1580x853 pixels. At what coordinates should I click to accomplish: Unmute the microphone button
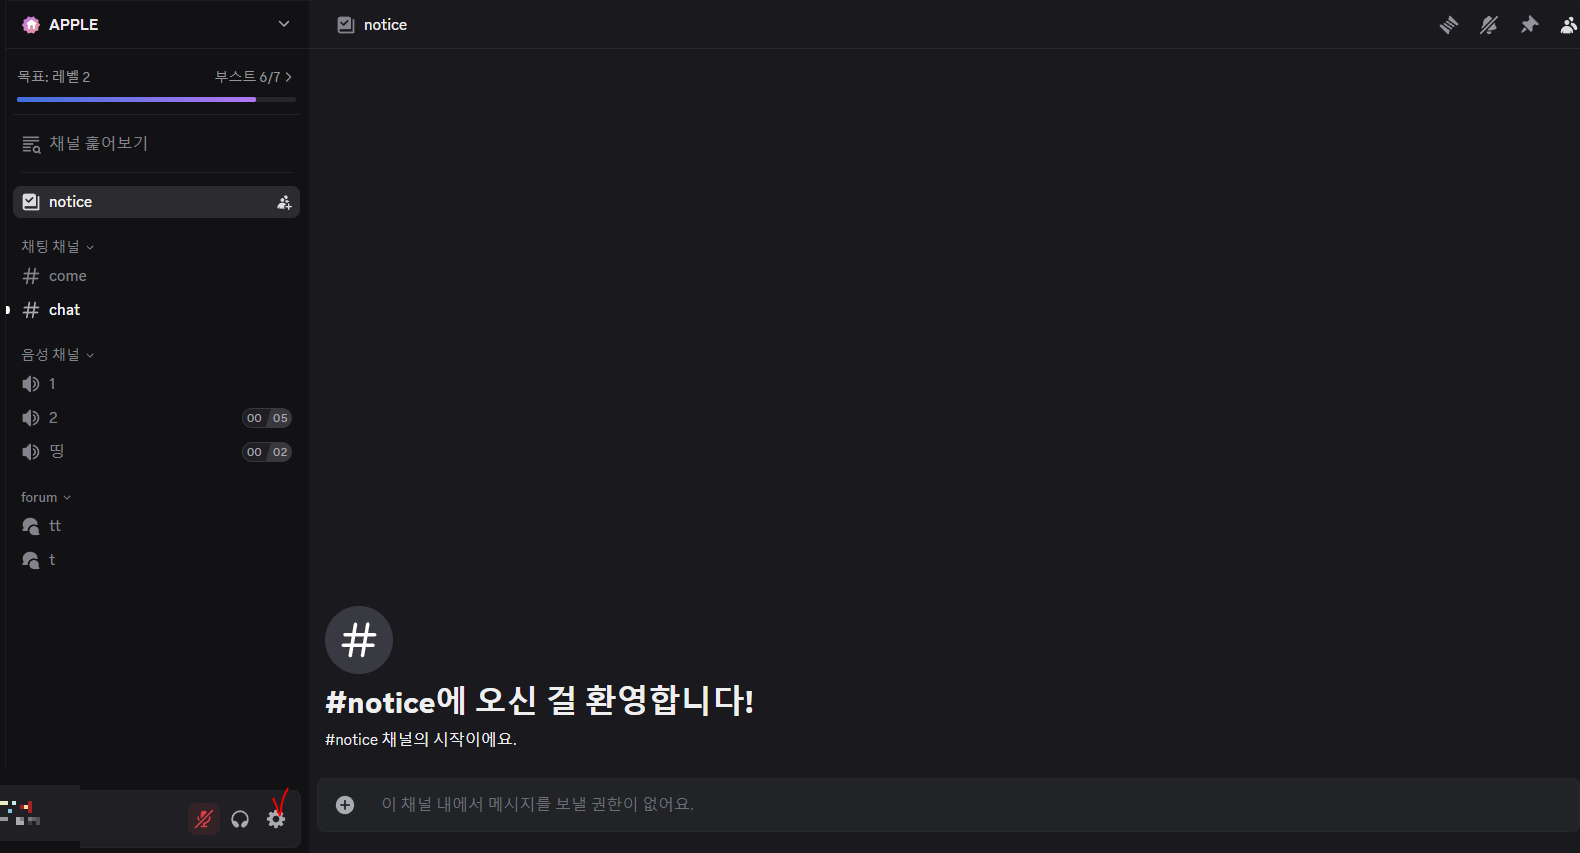coord(204,819)
